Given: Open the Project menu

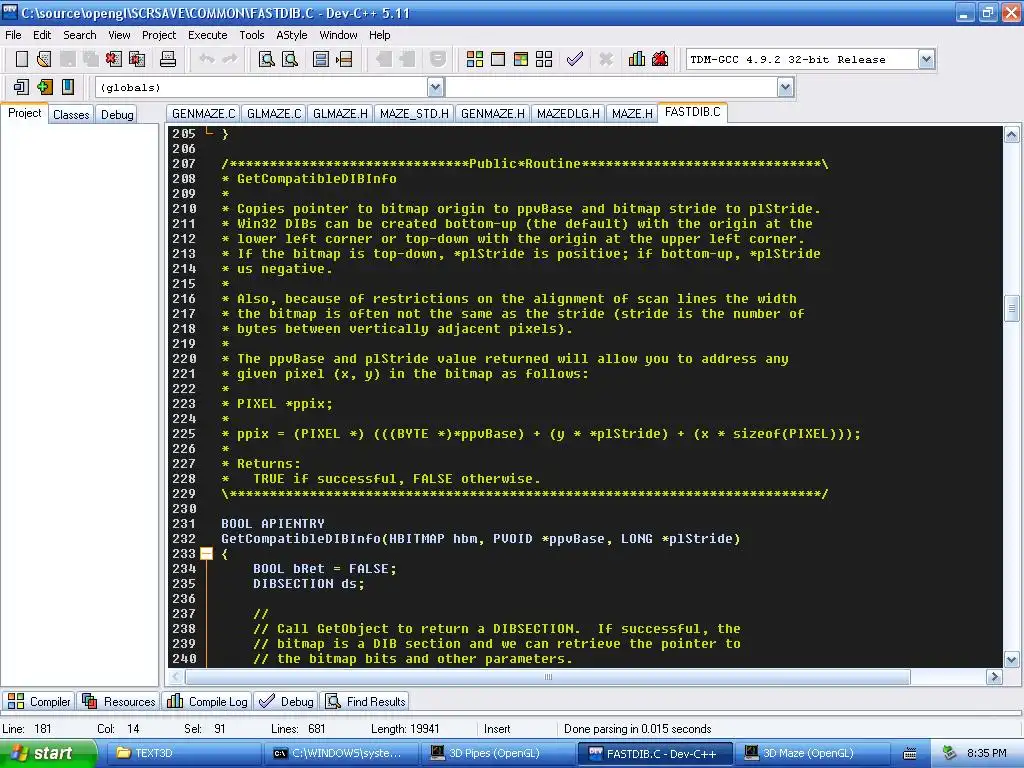Looking at the screenshot, I should 159,35.
